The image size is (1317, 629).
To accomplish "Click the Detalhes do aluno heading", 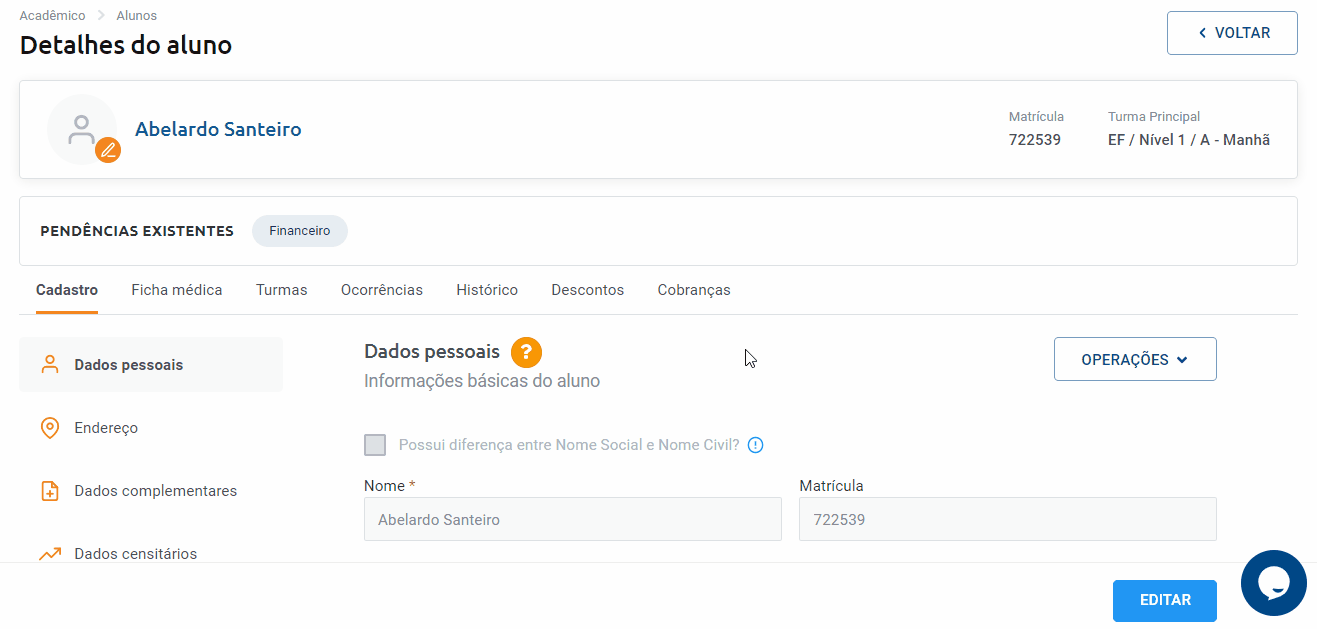I will [126, 45].
